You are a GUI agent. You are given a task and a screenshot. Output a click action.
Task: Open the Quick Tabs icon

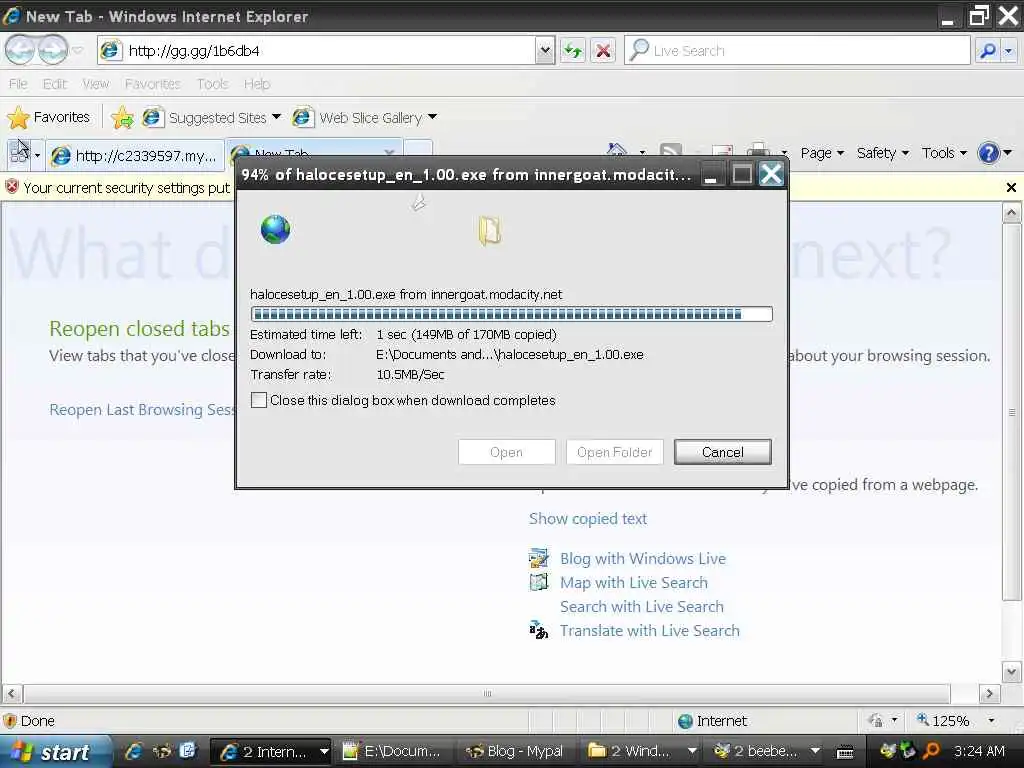point(20,154)
